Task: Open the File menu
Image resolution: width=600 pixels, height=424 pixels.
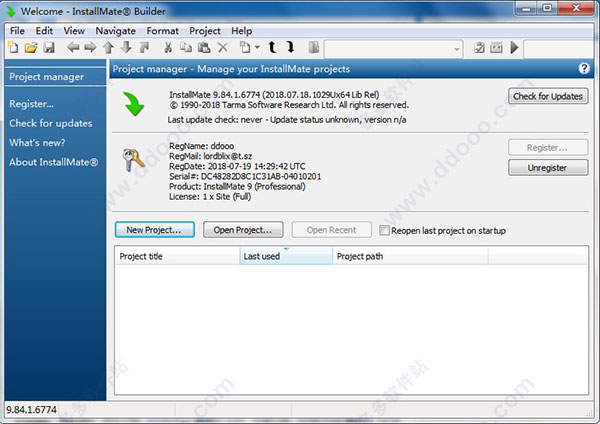Action: coord(17,31)
